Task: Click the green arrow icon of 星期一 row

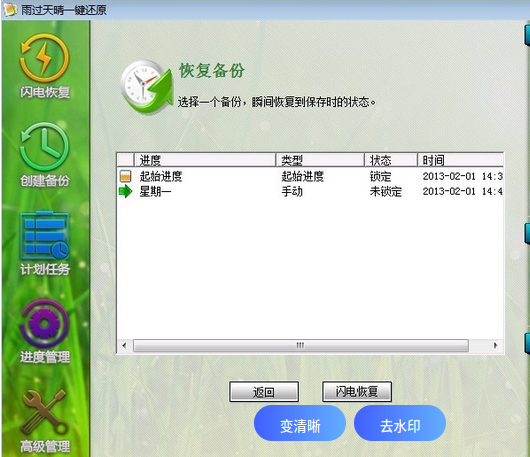Action: [x=125, y=191]
